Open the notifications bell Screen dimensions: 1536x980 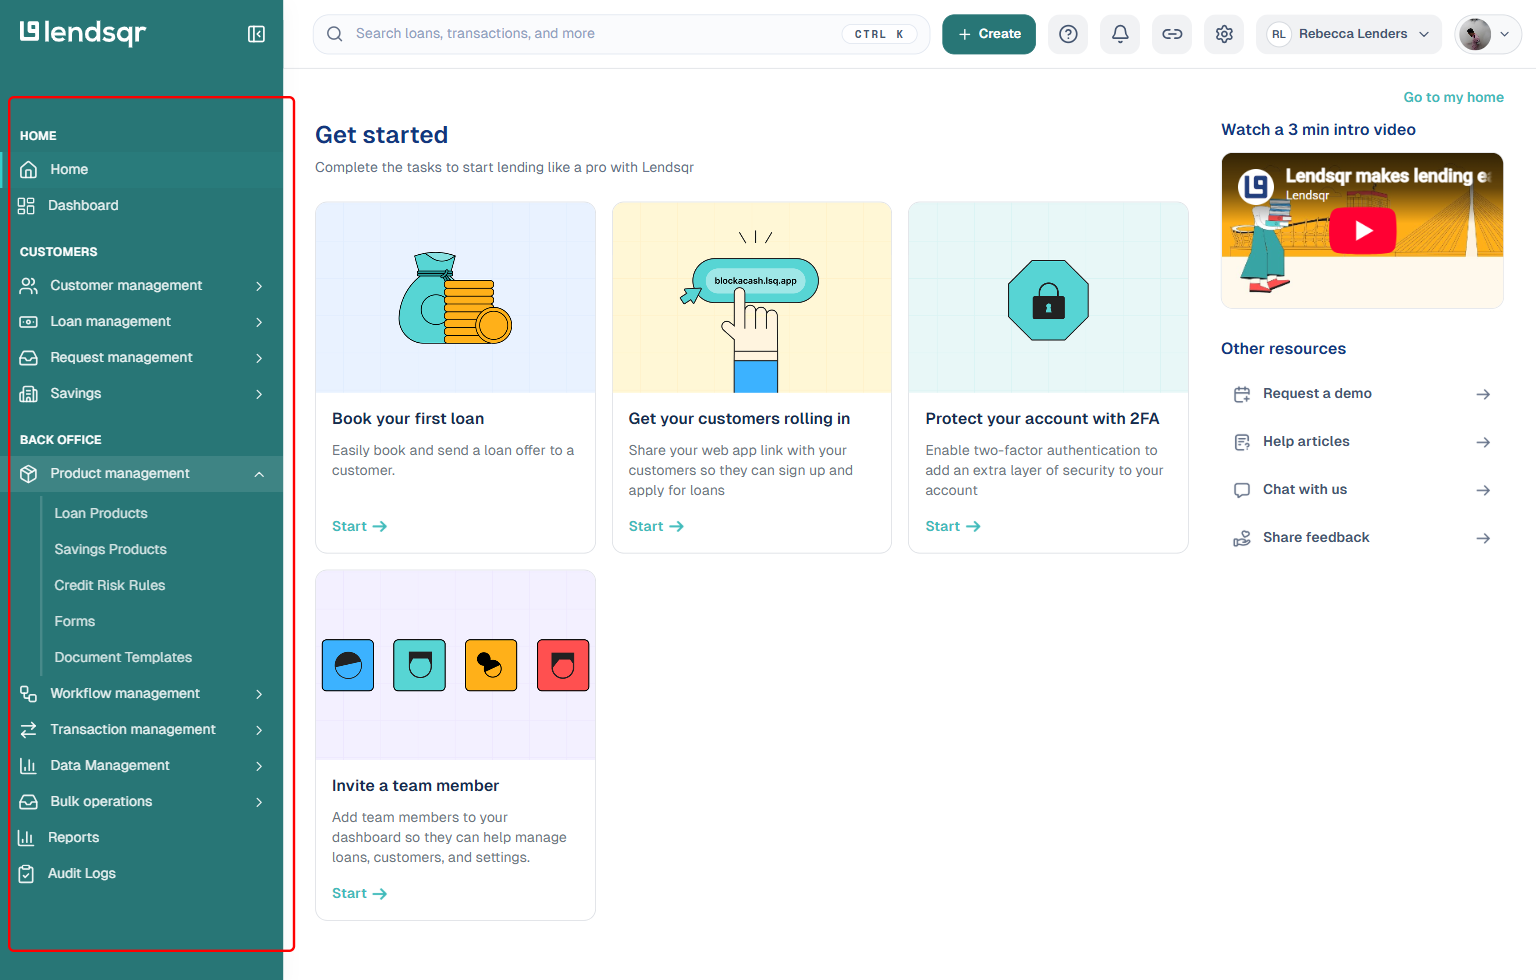(1120, 34)
